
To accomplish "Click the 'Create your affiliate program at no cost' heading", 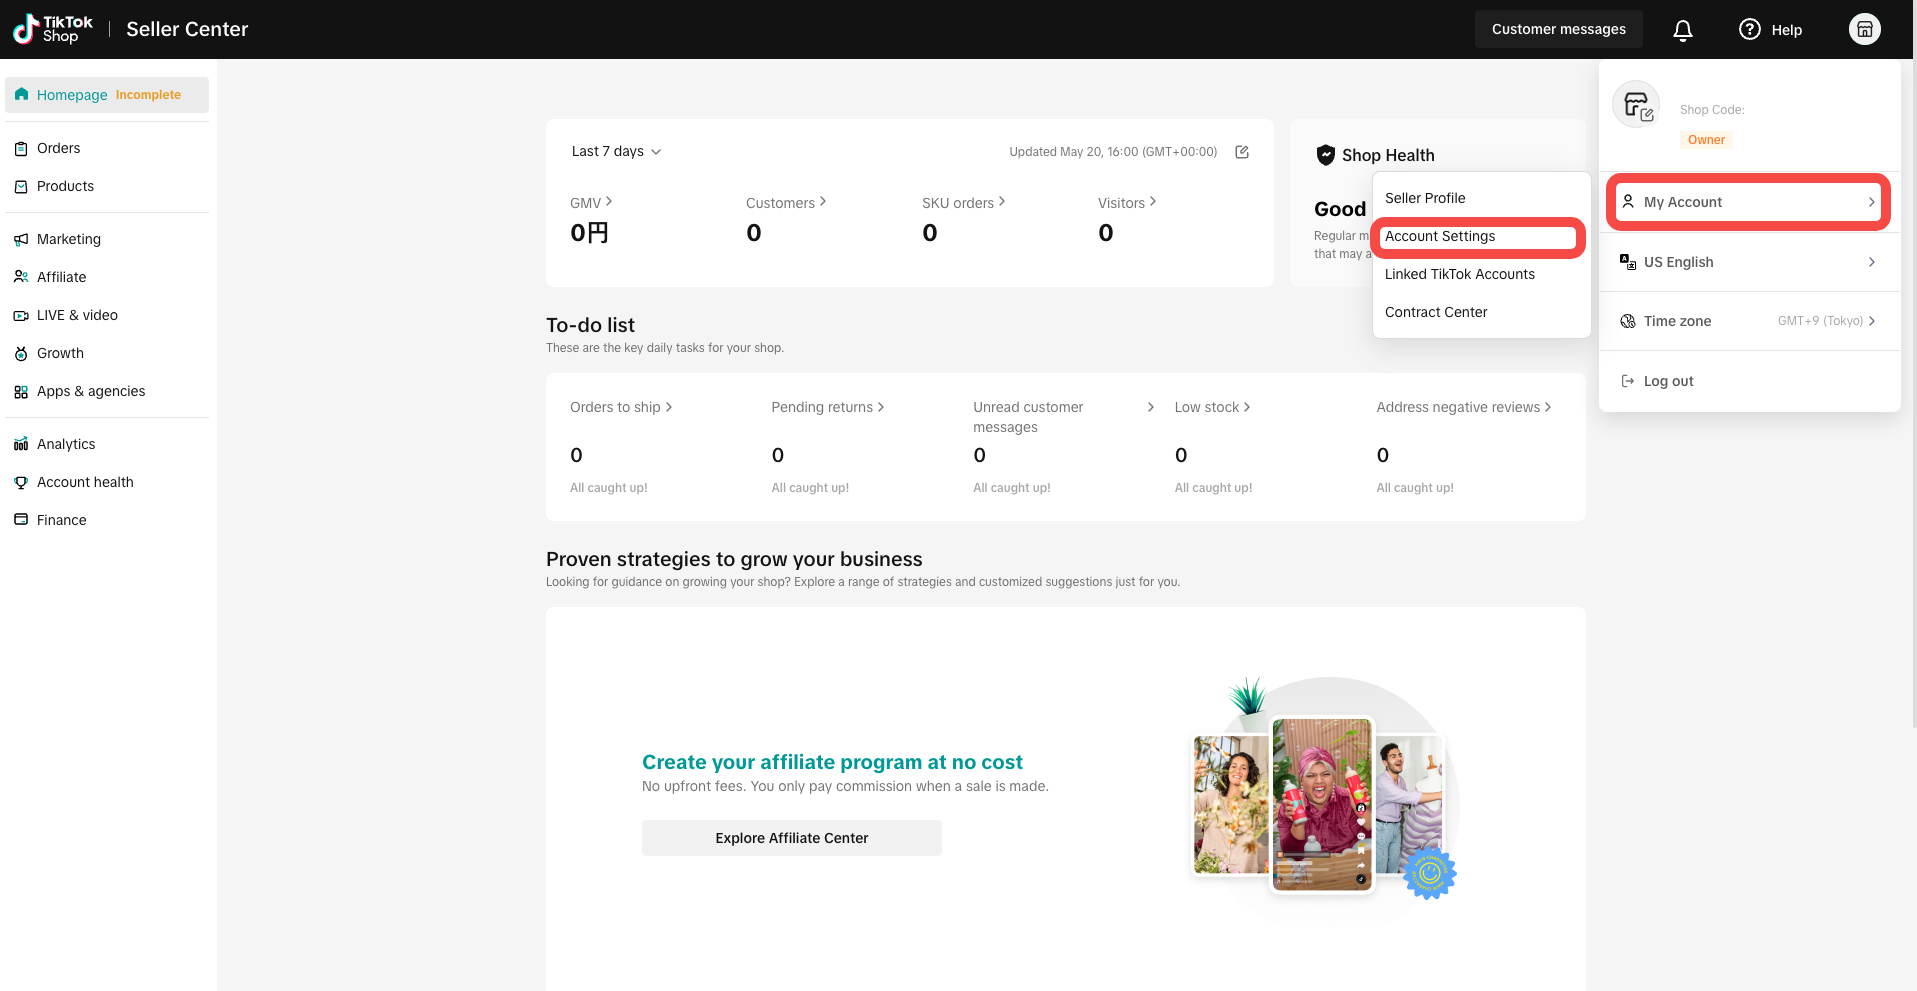I will click(x=832, y=762).
